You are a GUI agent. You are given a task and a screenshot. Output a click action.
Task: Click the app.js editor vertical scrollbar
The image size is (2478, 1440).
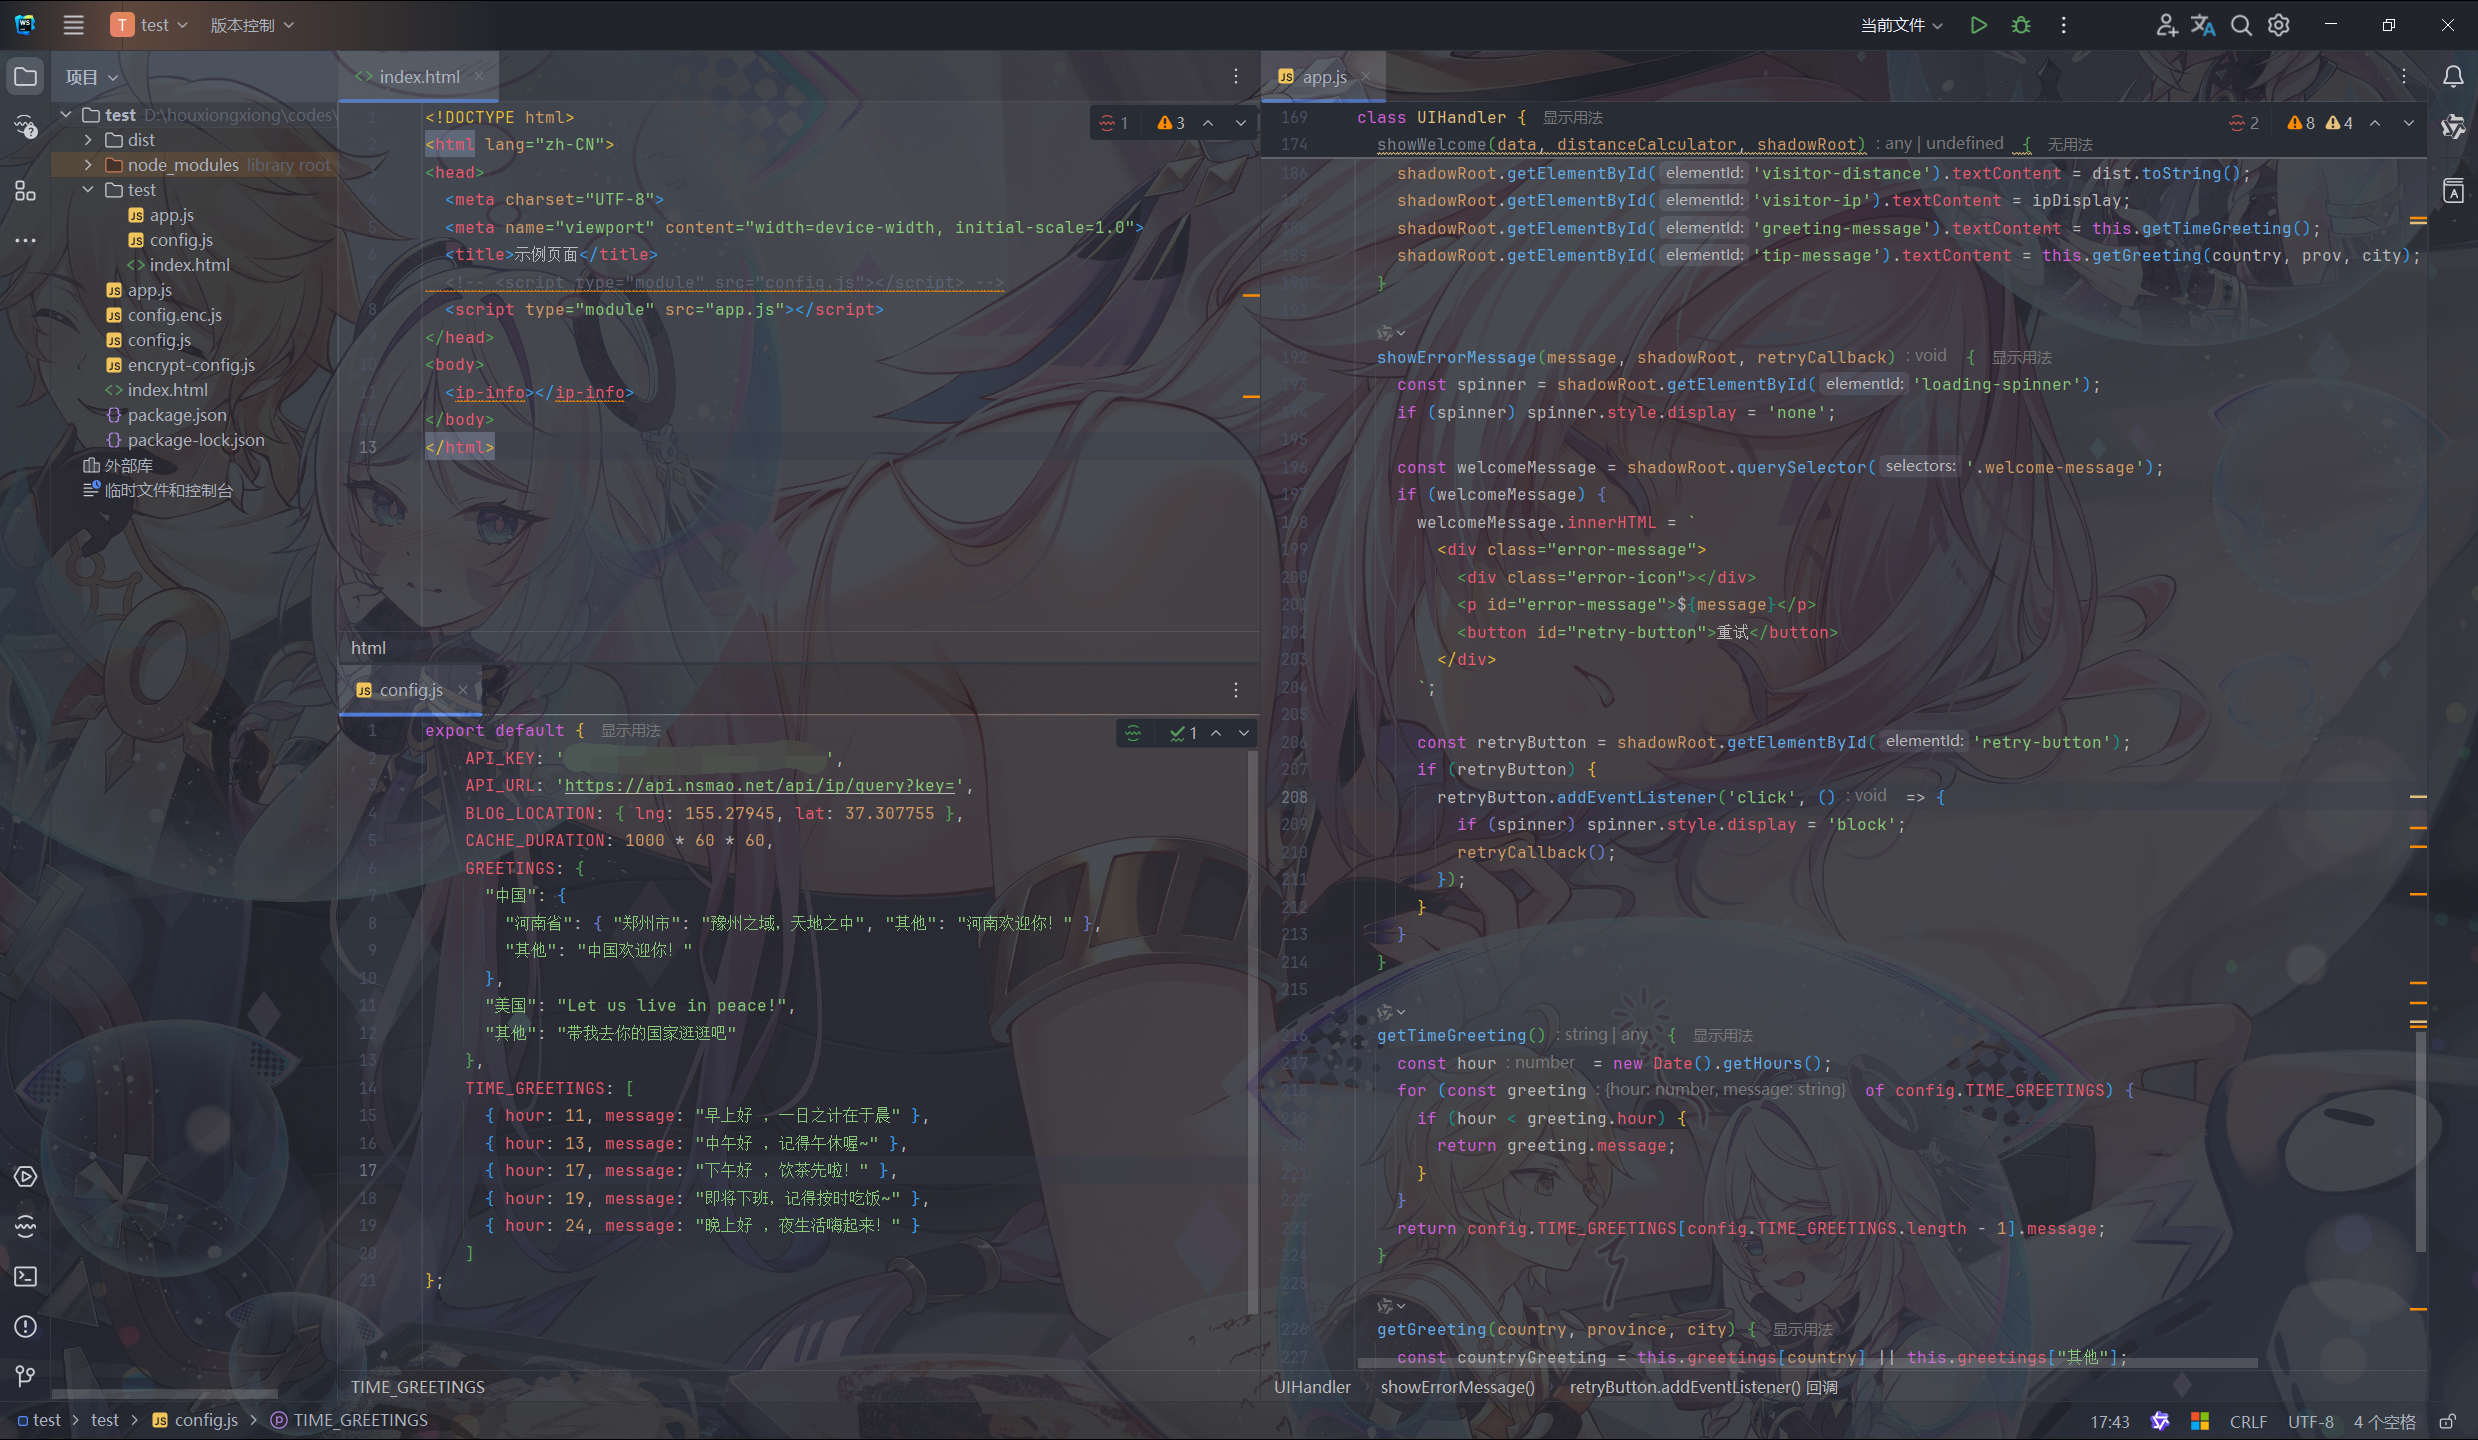2420,1140
